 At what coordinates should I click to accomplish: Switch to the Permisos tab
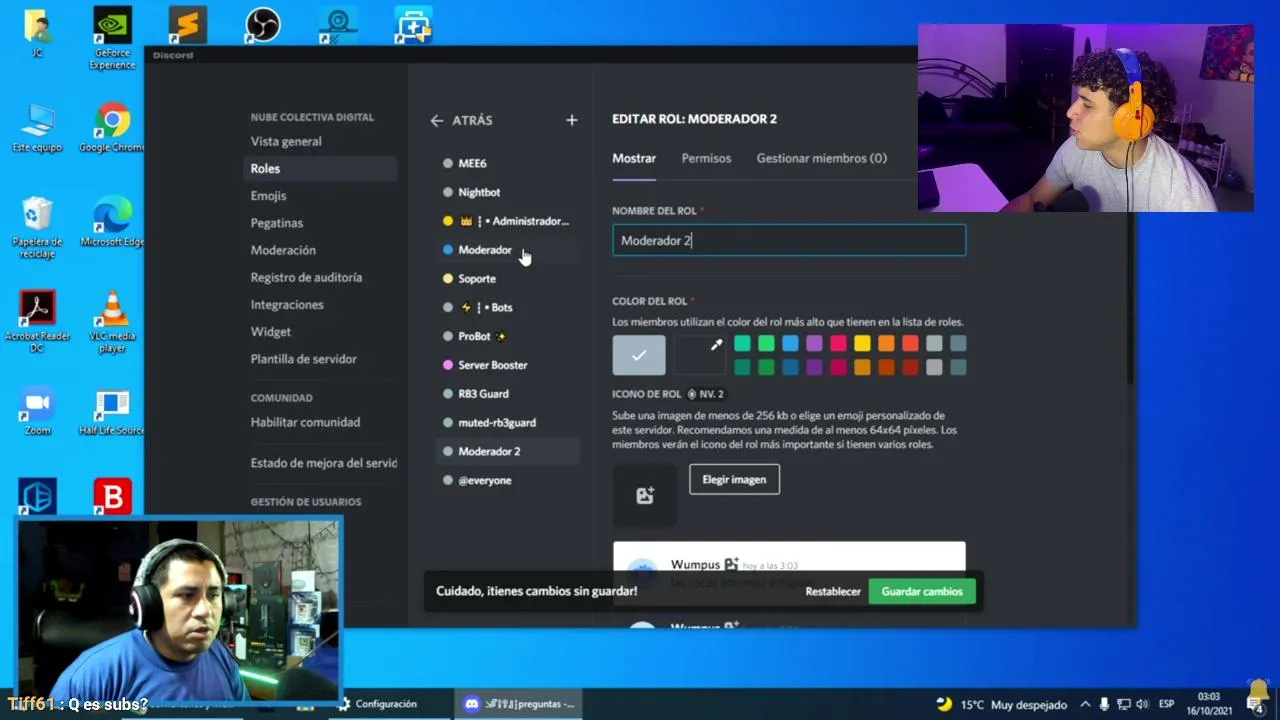tap(706, 158)
